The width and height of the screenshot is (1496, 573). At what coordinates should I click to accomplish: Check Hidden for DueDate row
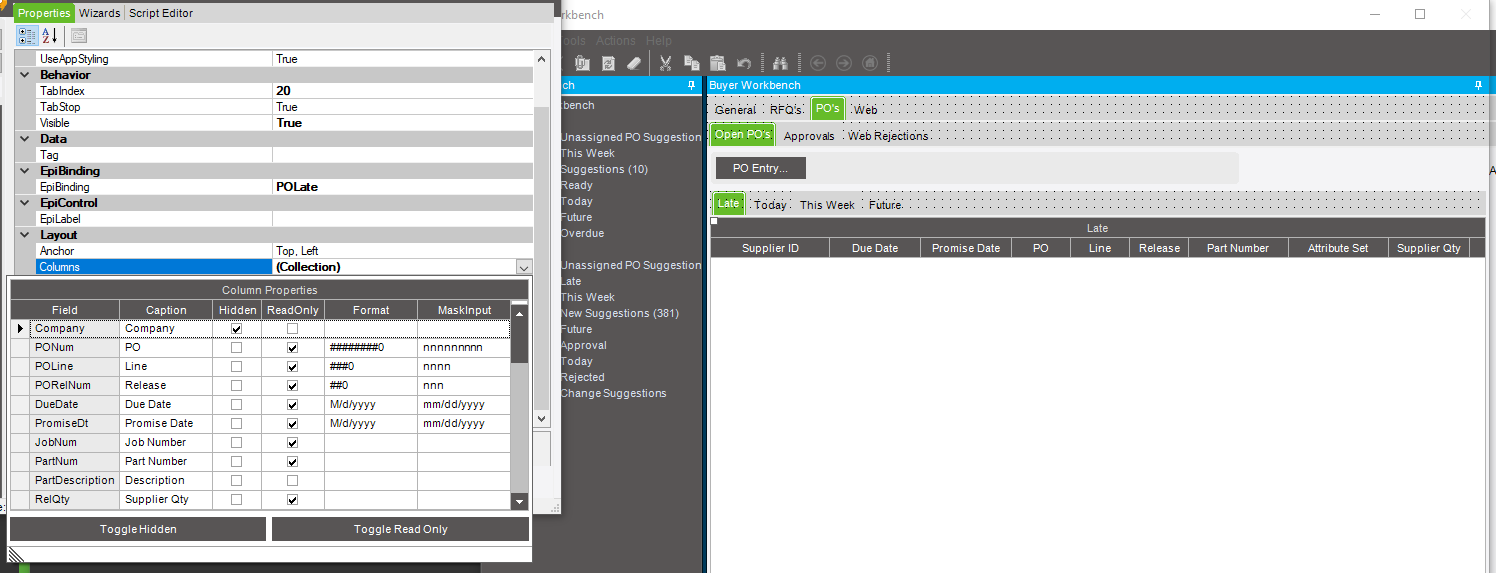[236, 404]
